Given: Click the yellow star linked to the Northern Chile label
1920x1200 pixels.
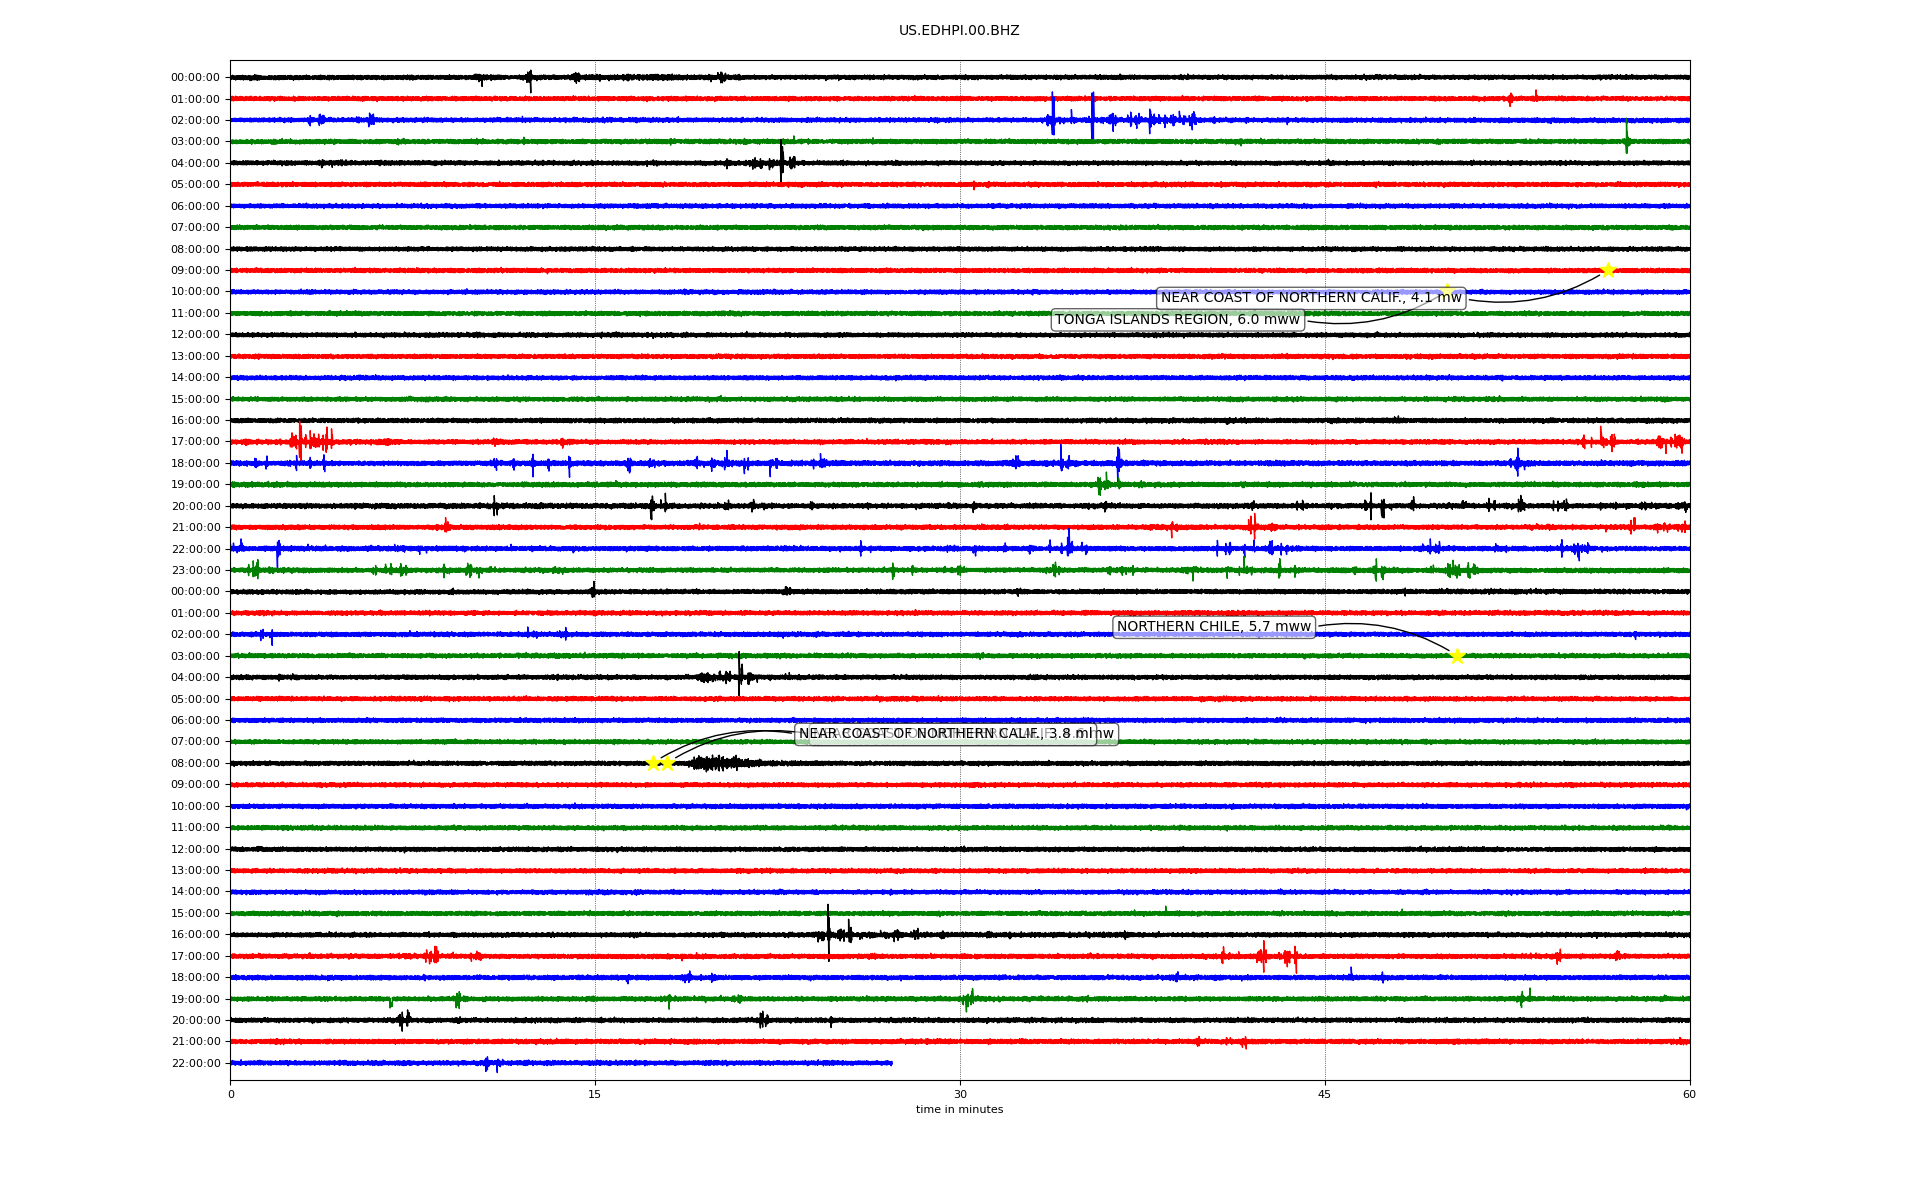Looking at the screenshot, I should click(x=1457, y=656).
